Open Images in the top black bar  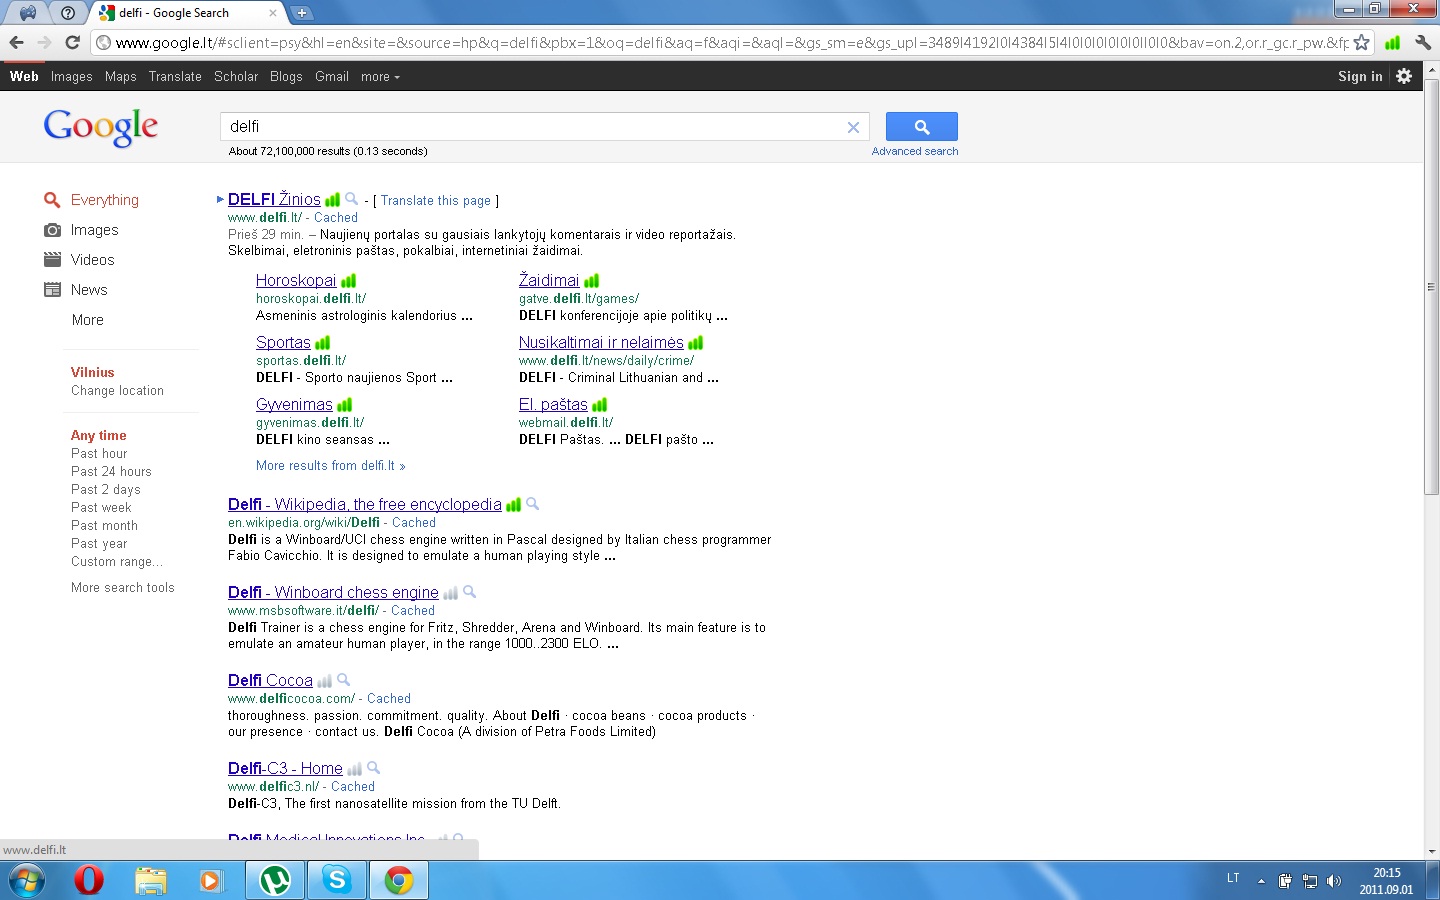[72, 77]
